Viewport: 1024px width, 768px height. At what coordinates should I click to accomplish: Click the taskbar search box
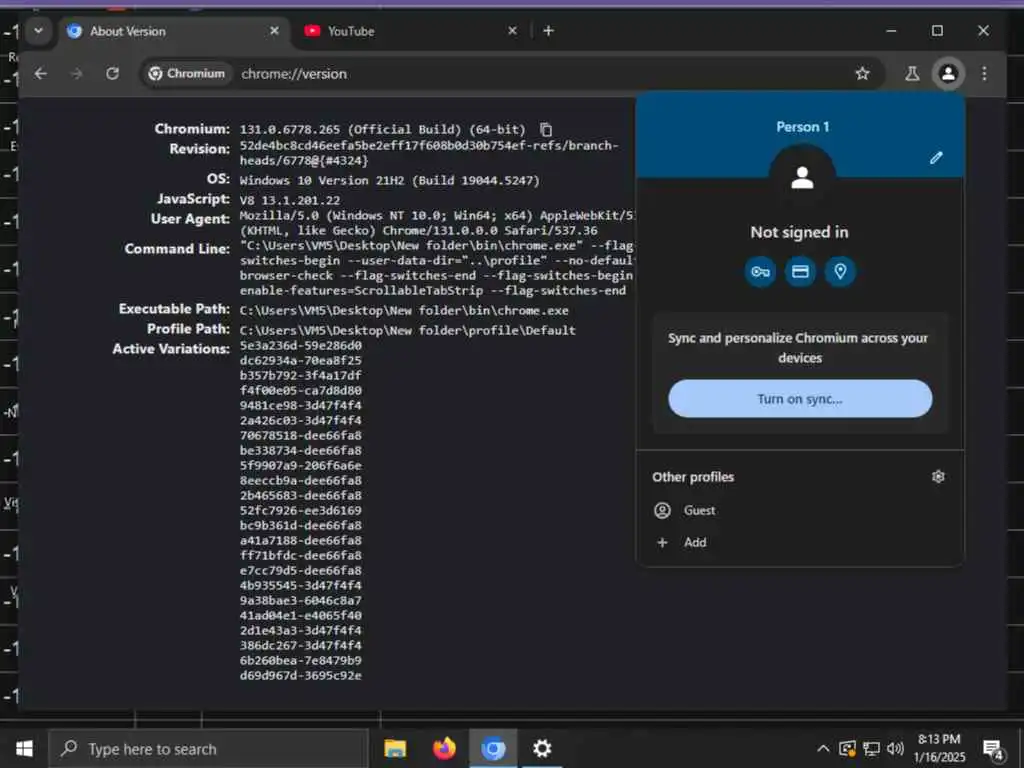209,748
